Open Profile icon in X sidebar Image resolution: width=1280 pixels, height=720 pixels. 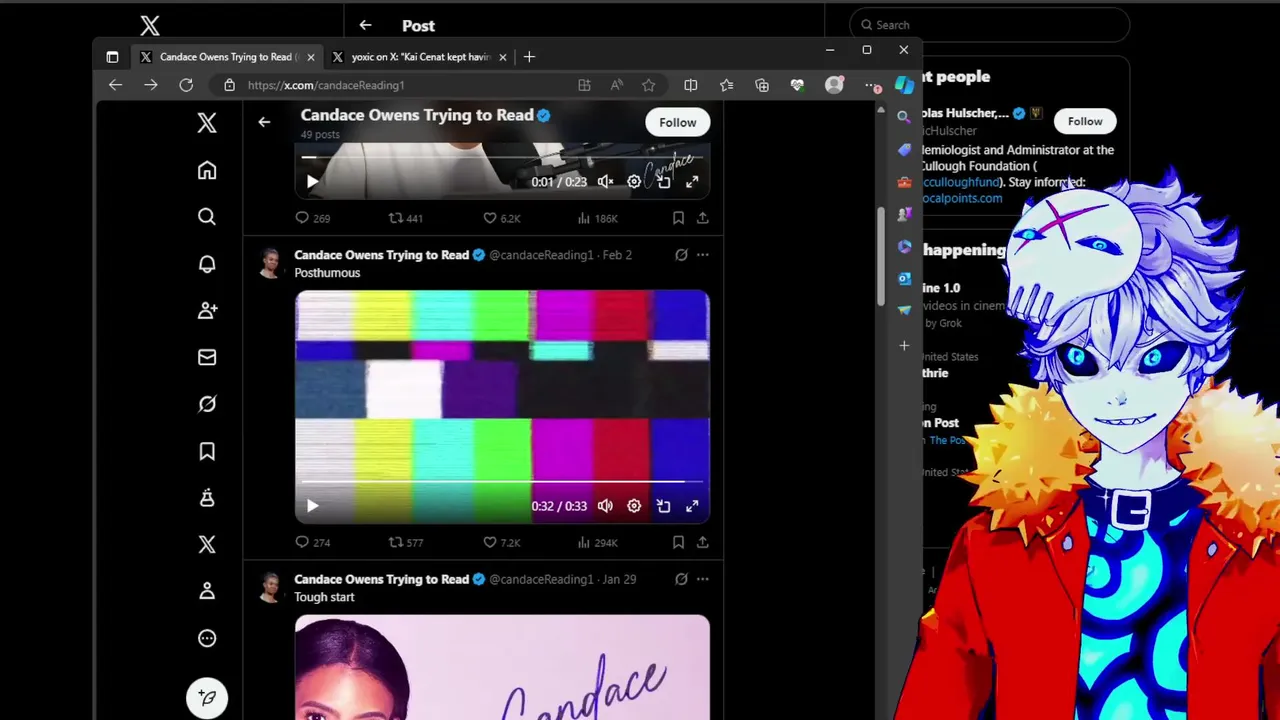pos(207,591)
